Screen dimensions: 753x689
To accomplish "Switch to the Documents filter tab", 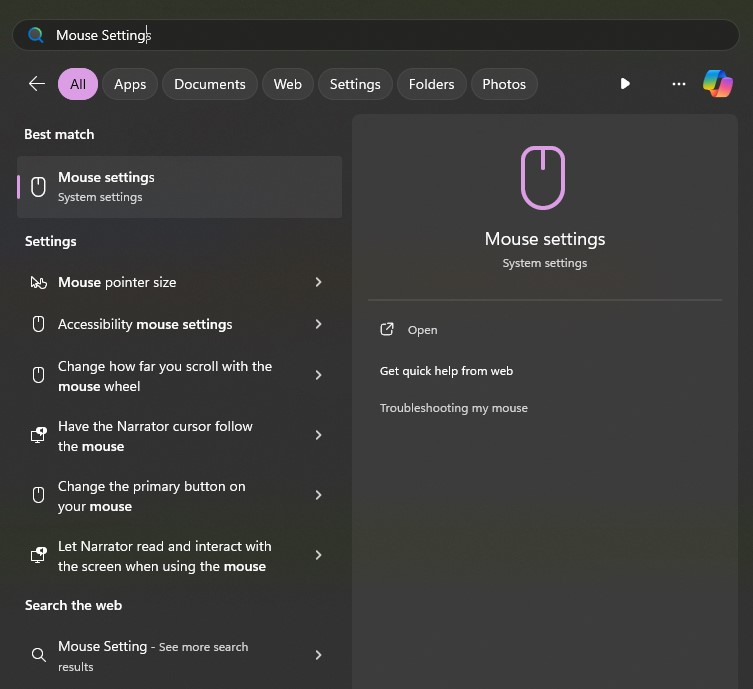I will tap(209, 84).
